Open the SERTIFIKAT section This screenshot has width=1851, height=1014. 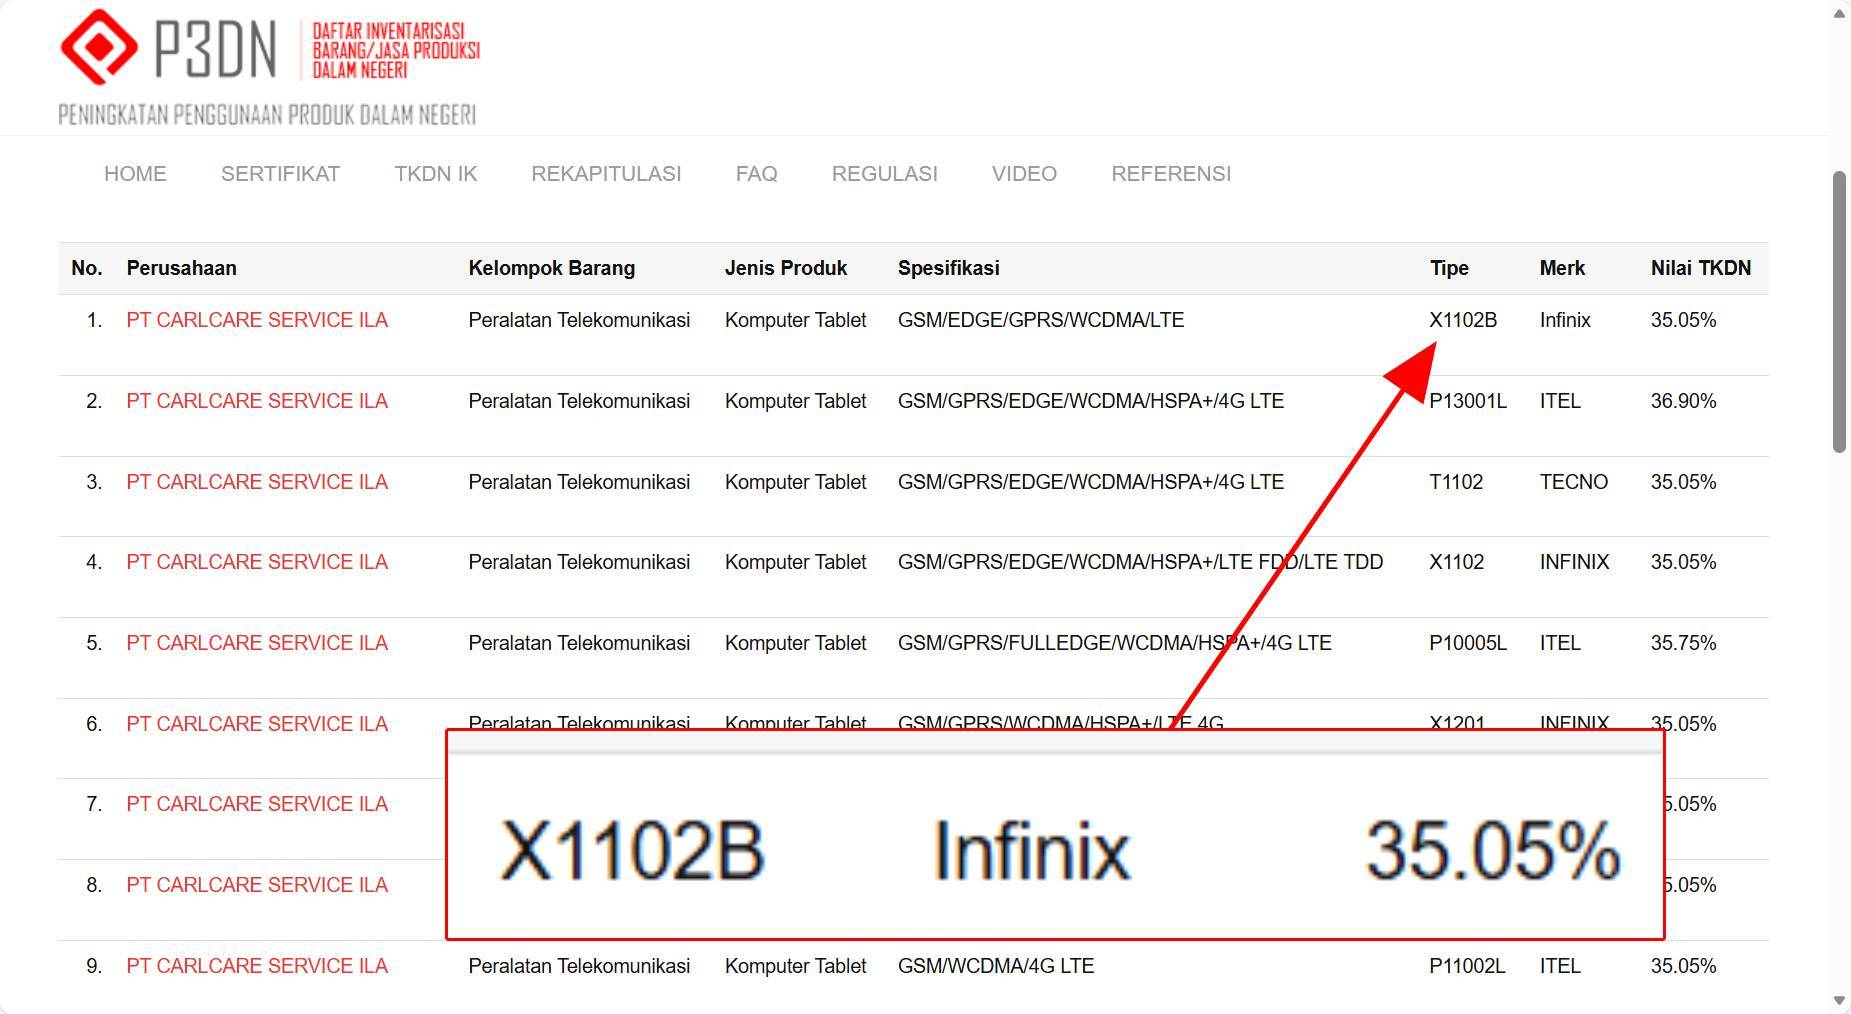coord(280,173)
